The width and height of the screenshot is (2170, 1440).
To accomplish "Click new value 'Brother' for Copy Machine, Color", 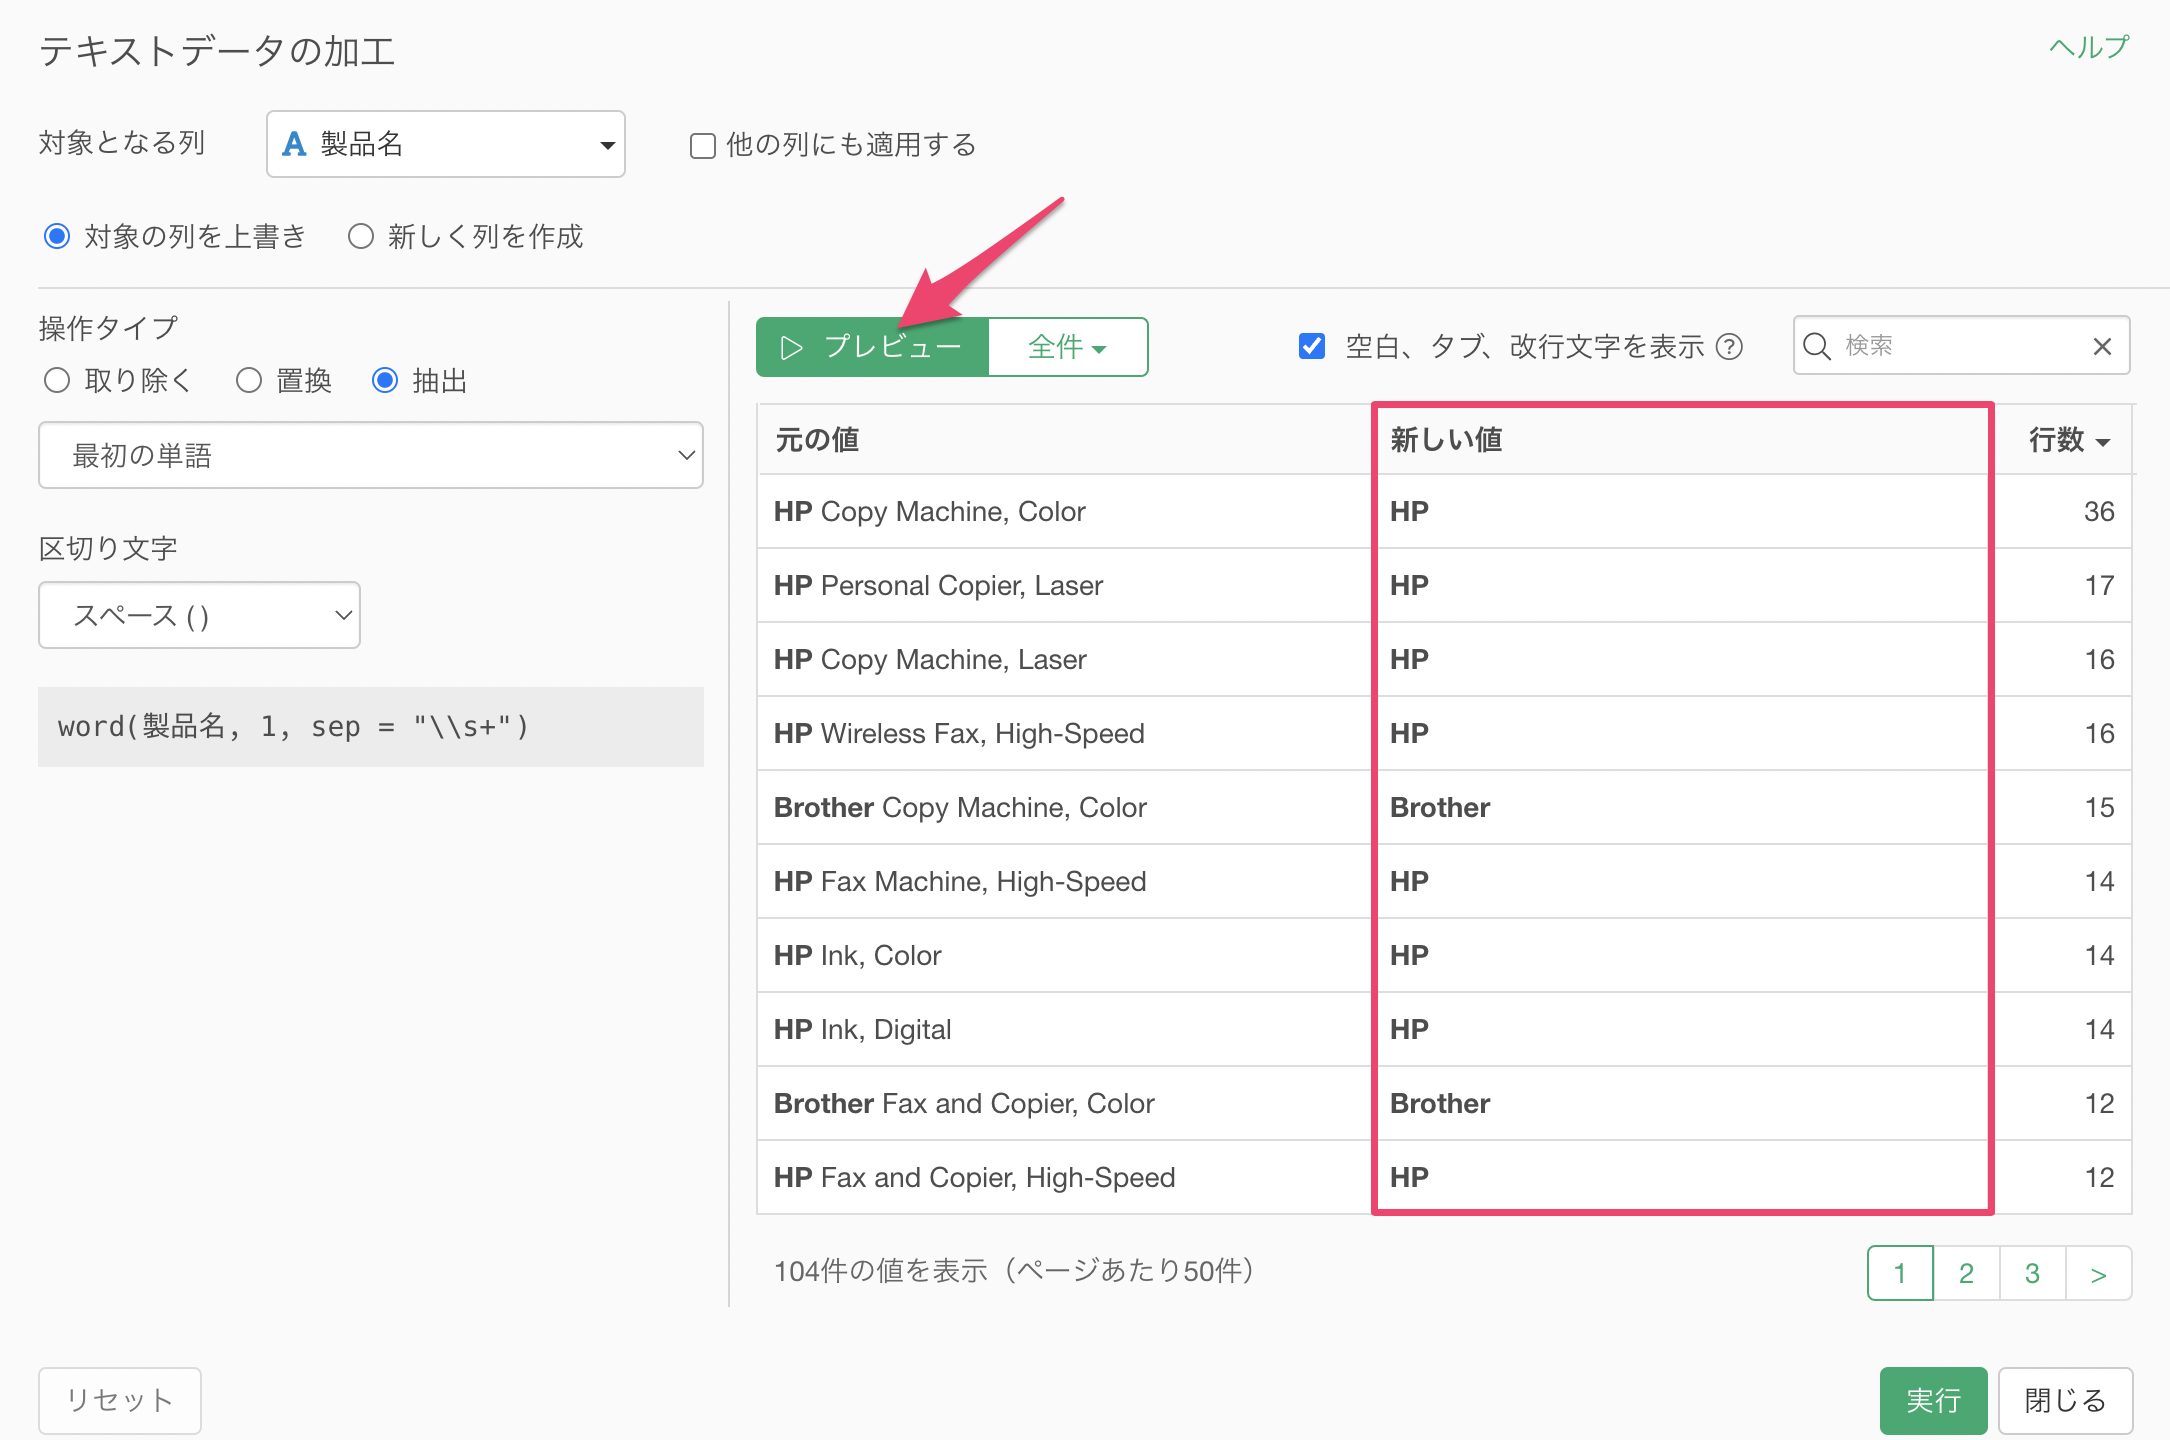I will [x=1440, y=808].
